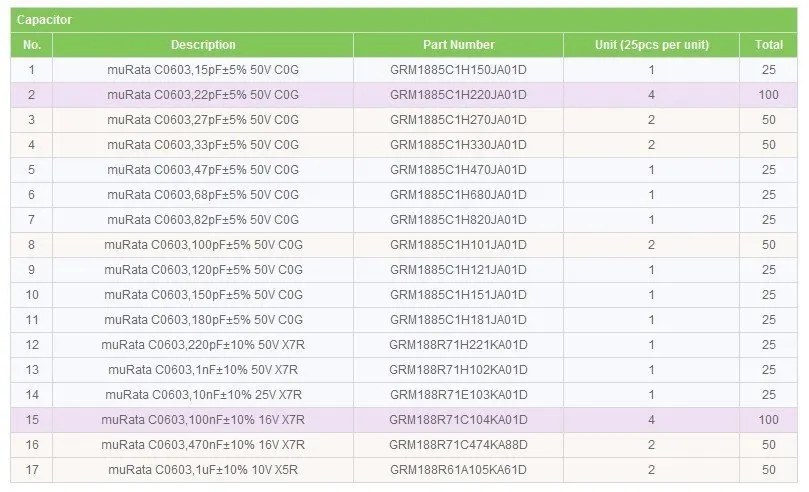Click part number GRM1885C1H680JA01D
The width and height of the screenshot is (809, 492).
[458, 195]
